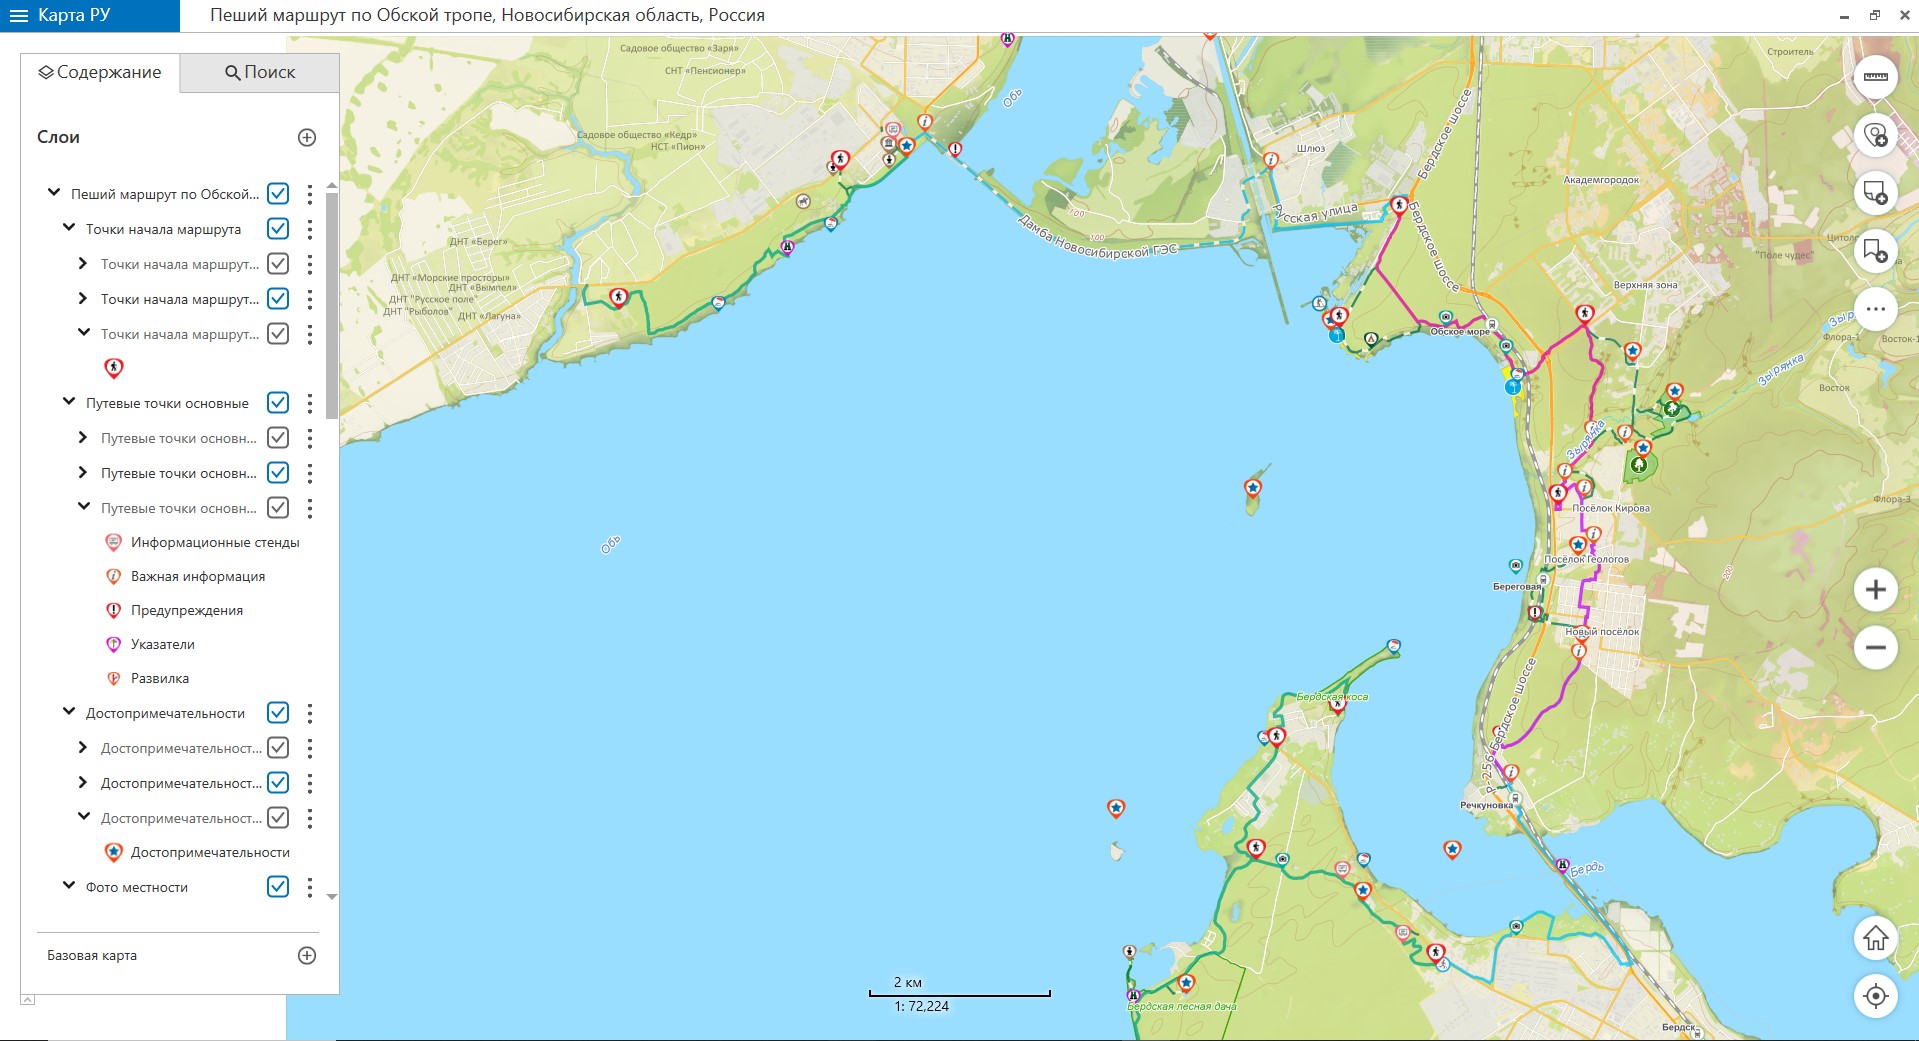Screen dimensions: 1919x1041
Task: Collapse the Пеший маршрут по Обской root layer
Action: coord(54,193)
